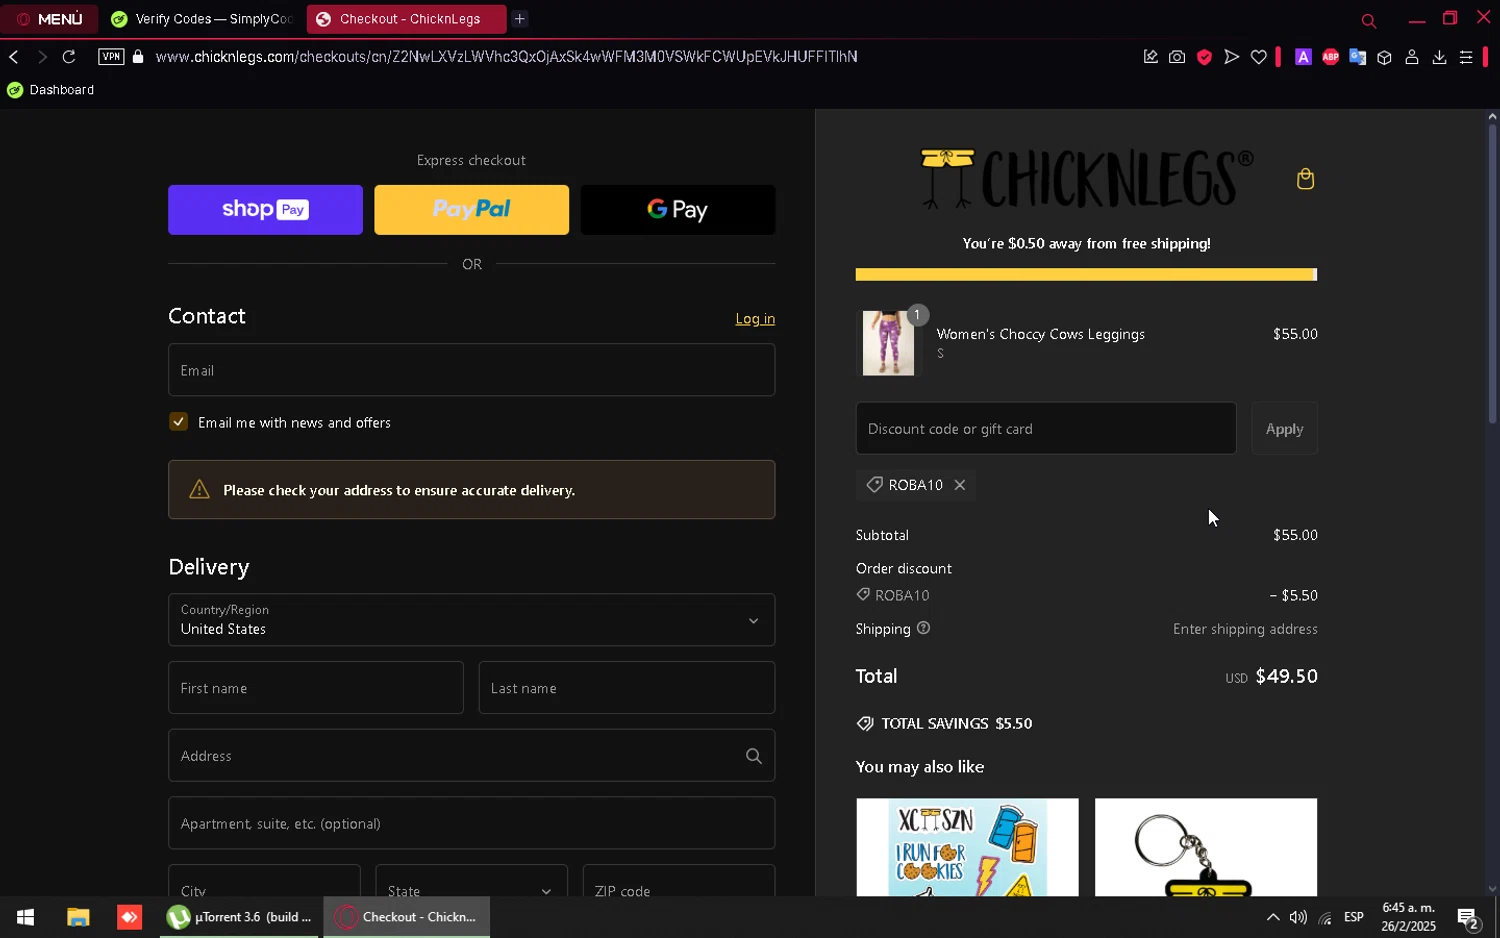Screen dimensions: 1500x938
Task: Open the Google Translate extension
Action: point(1357,57)
